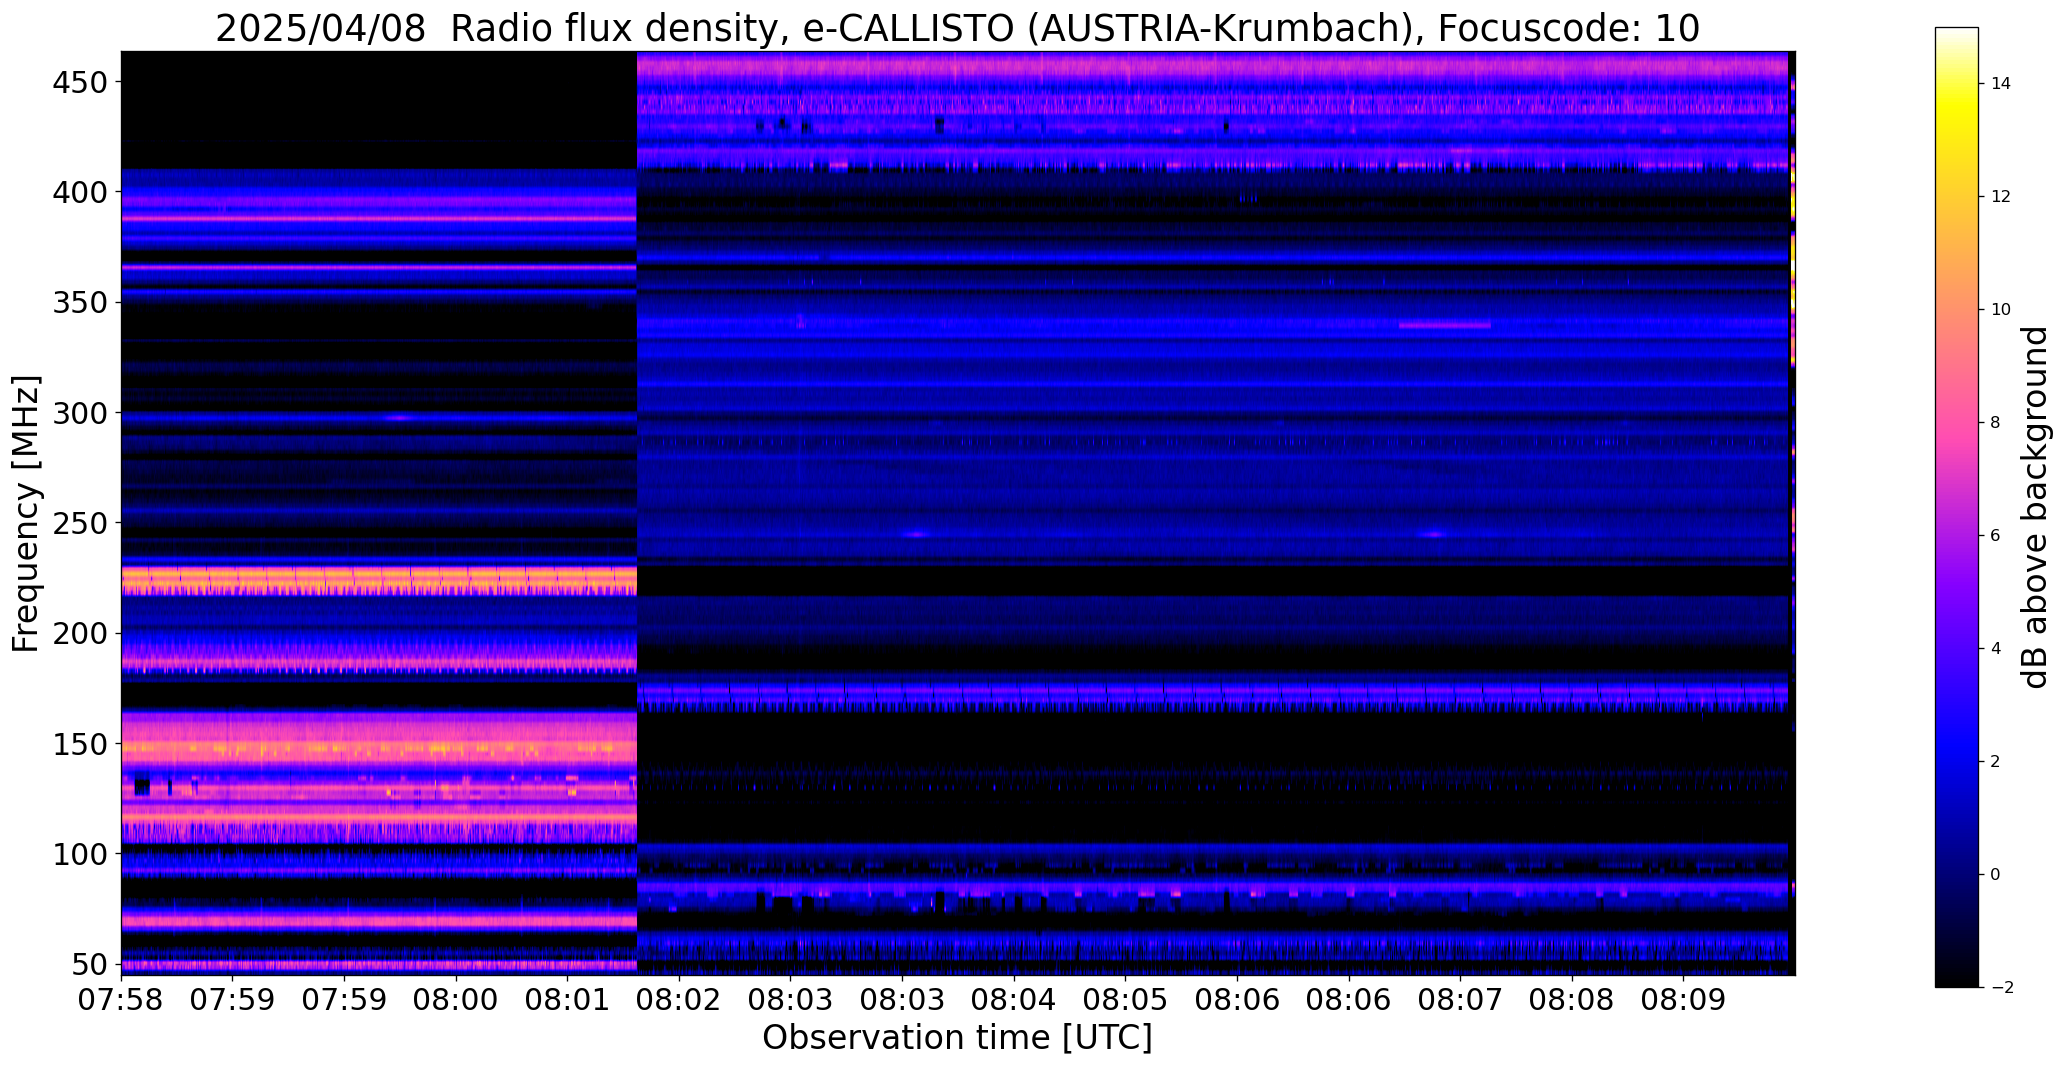The width and height of the screenshot is (2066, 1067).
Task: Click the colorbar gradient strip
Action: coord(1957,507)
